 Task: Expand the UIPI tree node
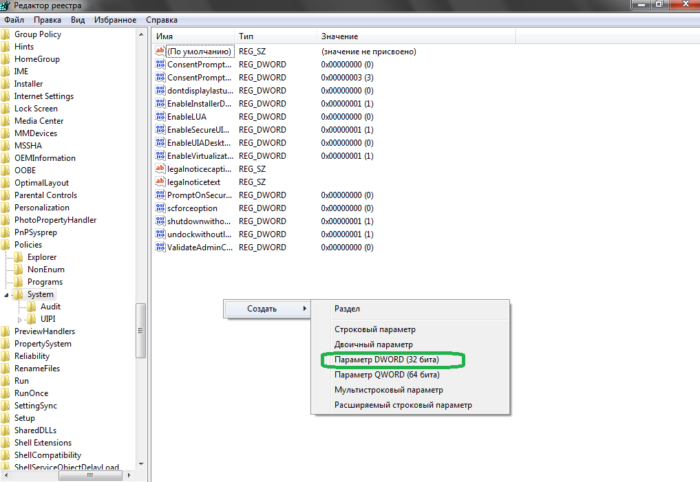coord(21,319)
